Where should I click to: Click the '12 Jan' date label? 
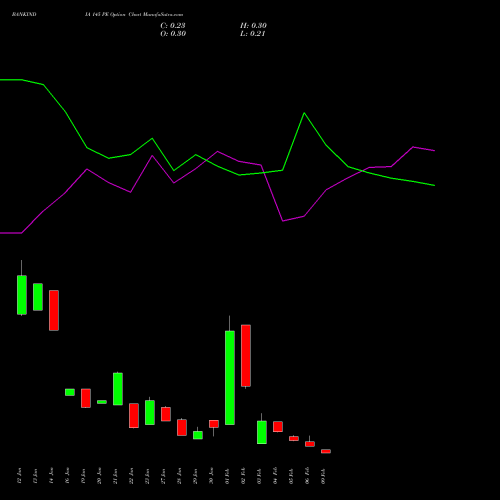click(19, 476)
